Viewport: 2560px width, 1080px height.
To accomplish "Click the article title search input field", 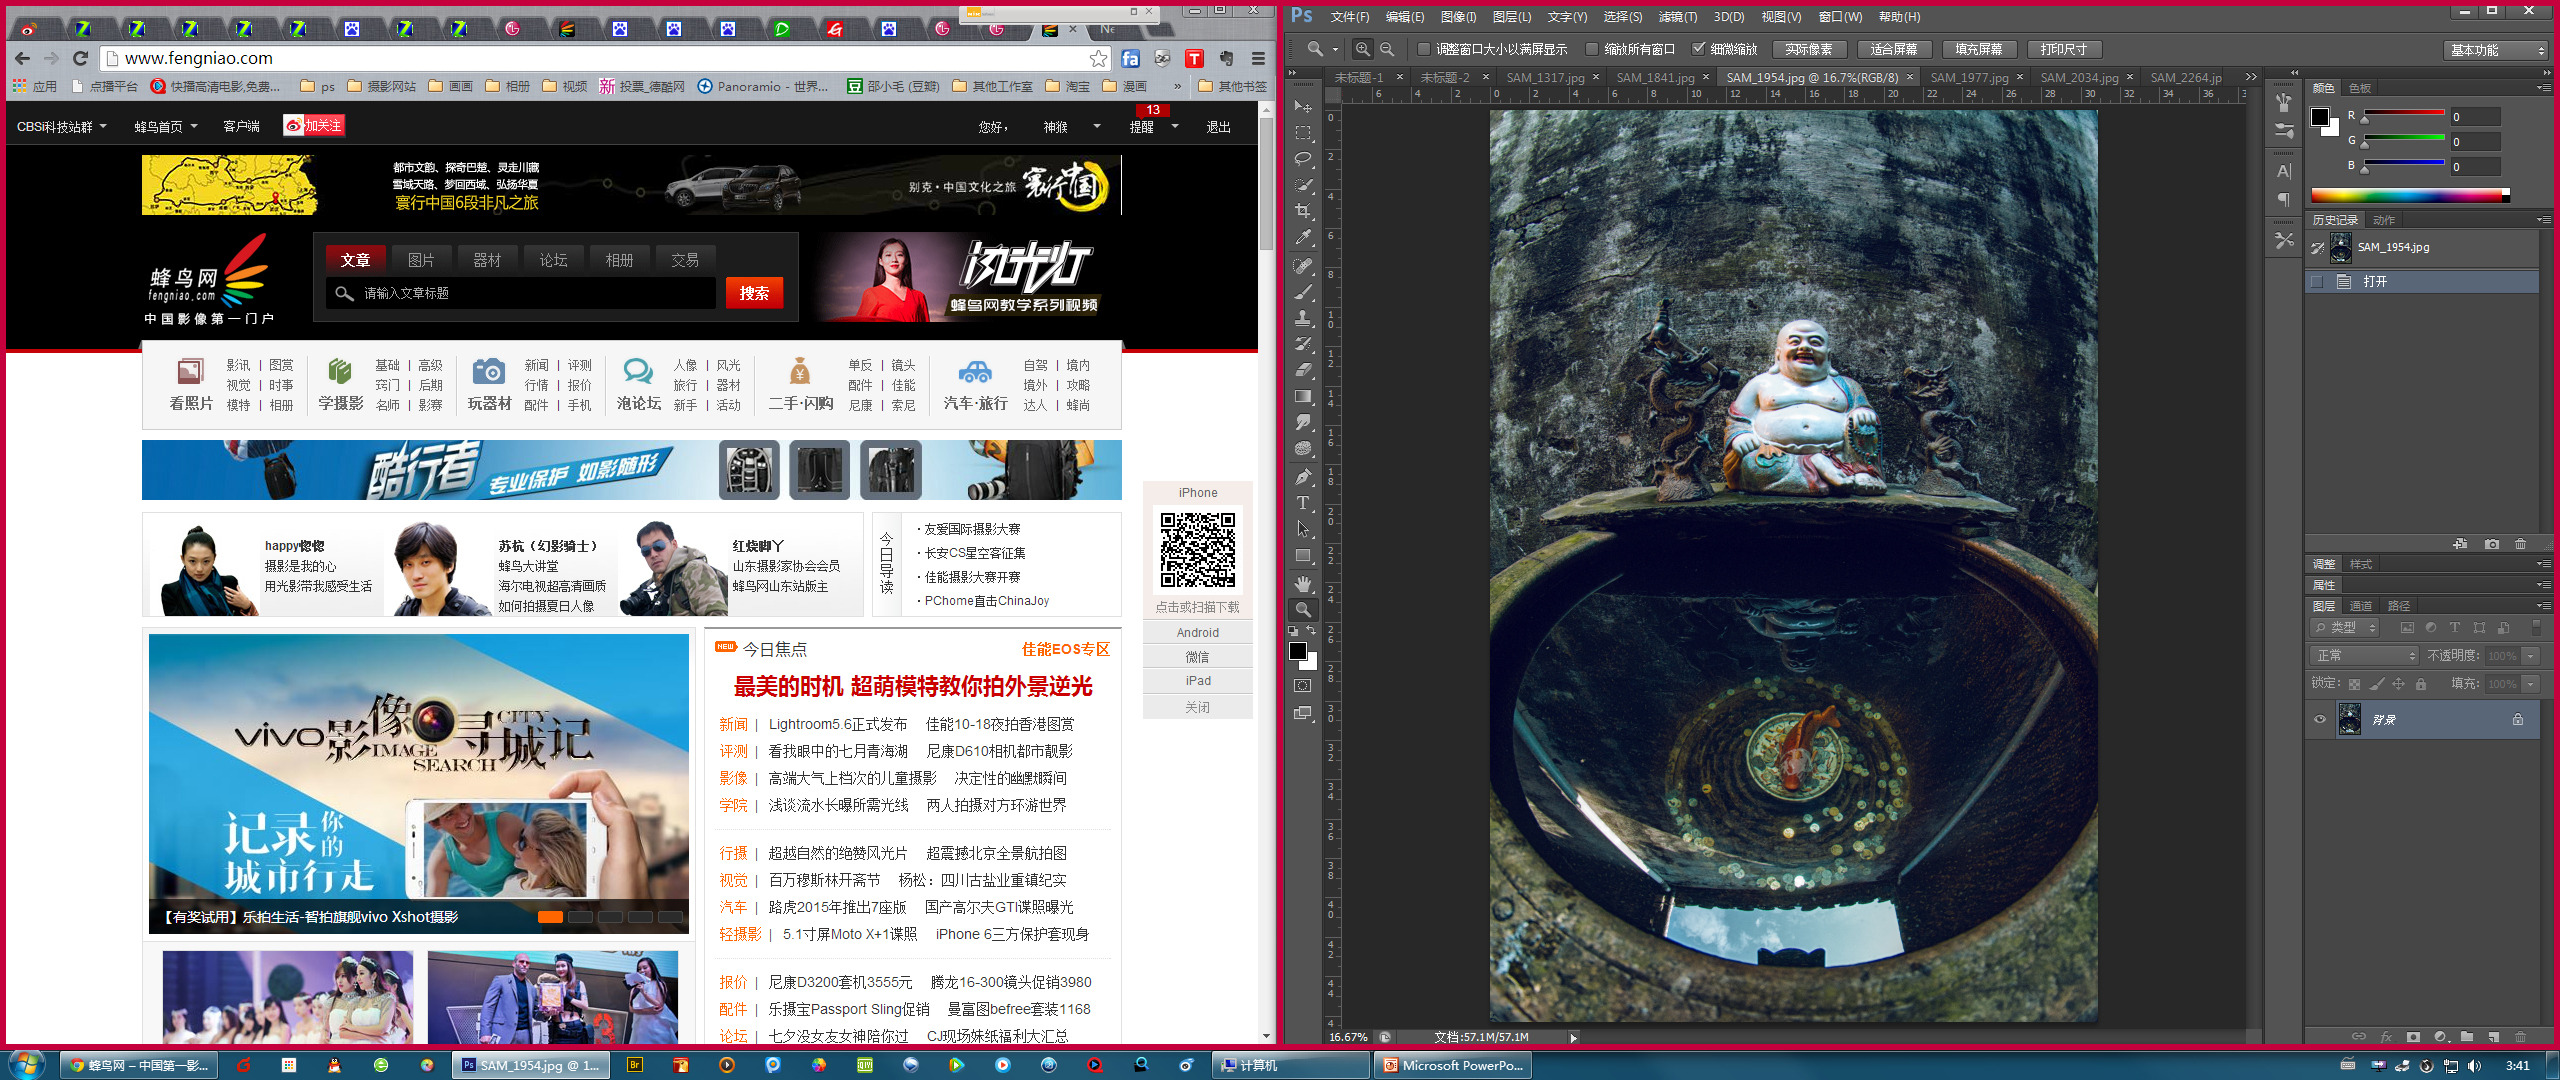I will (520, 293).
